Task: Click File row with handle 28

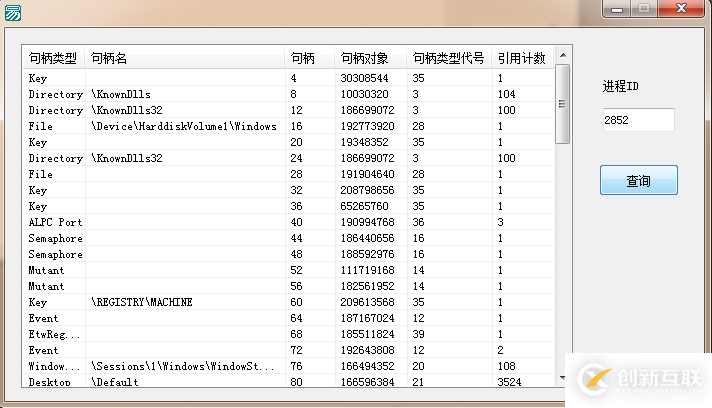Action: tap(288, 174)
